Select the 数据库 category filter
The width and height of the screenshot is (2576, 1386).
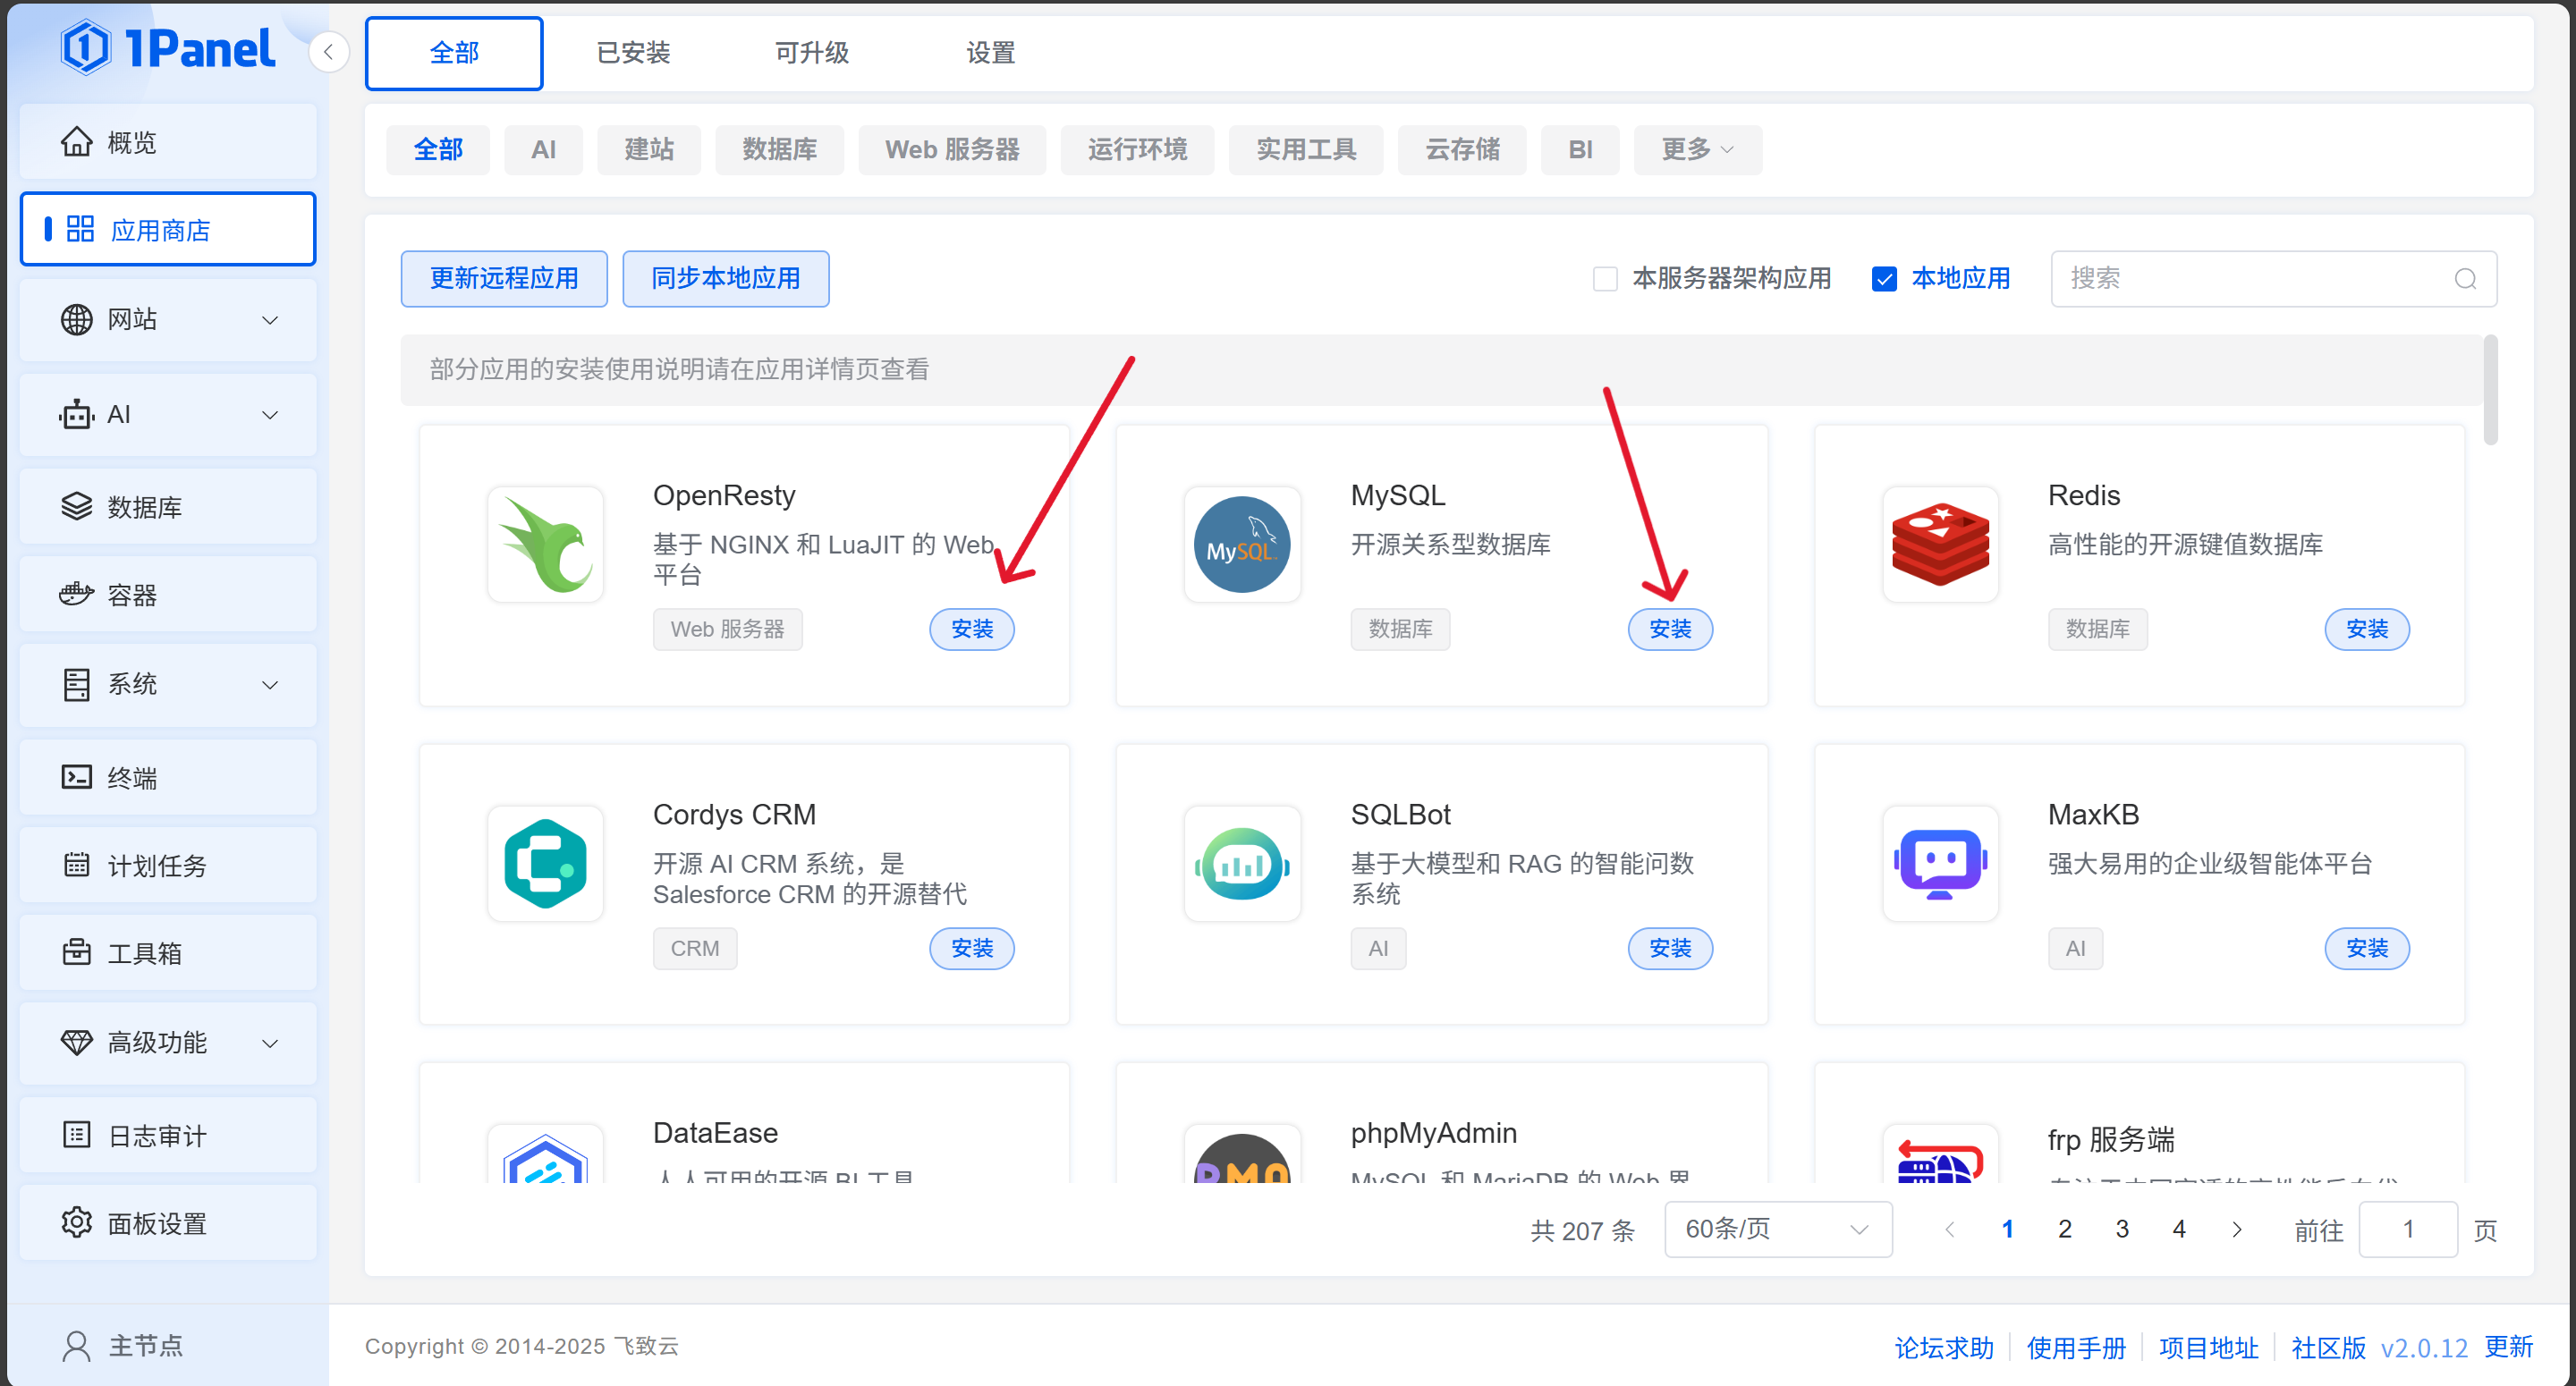(x=779, y=150)
